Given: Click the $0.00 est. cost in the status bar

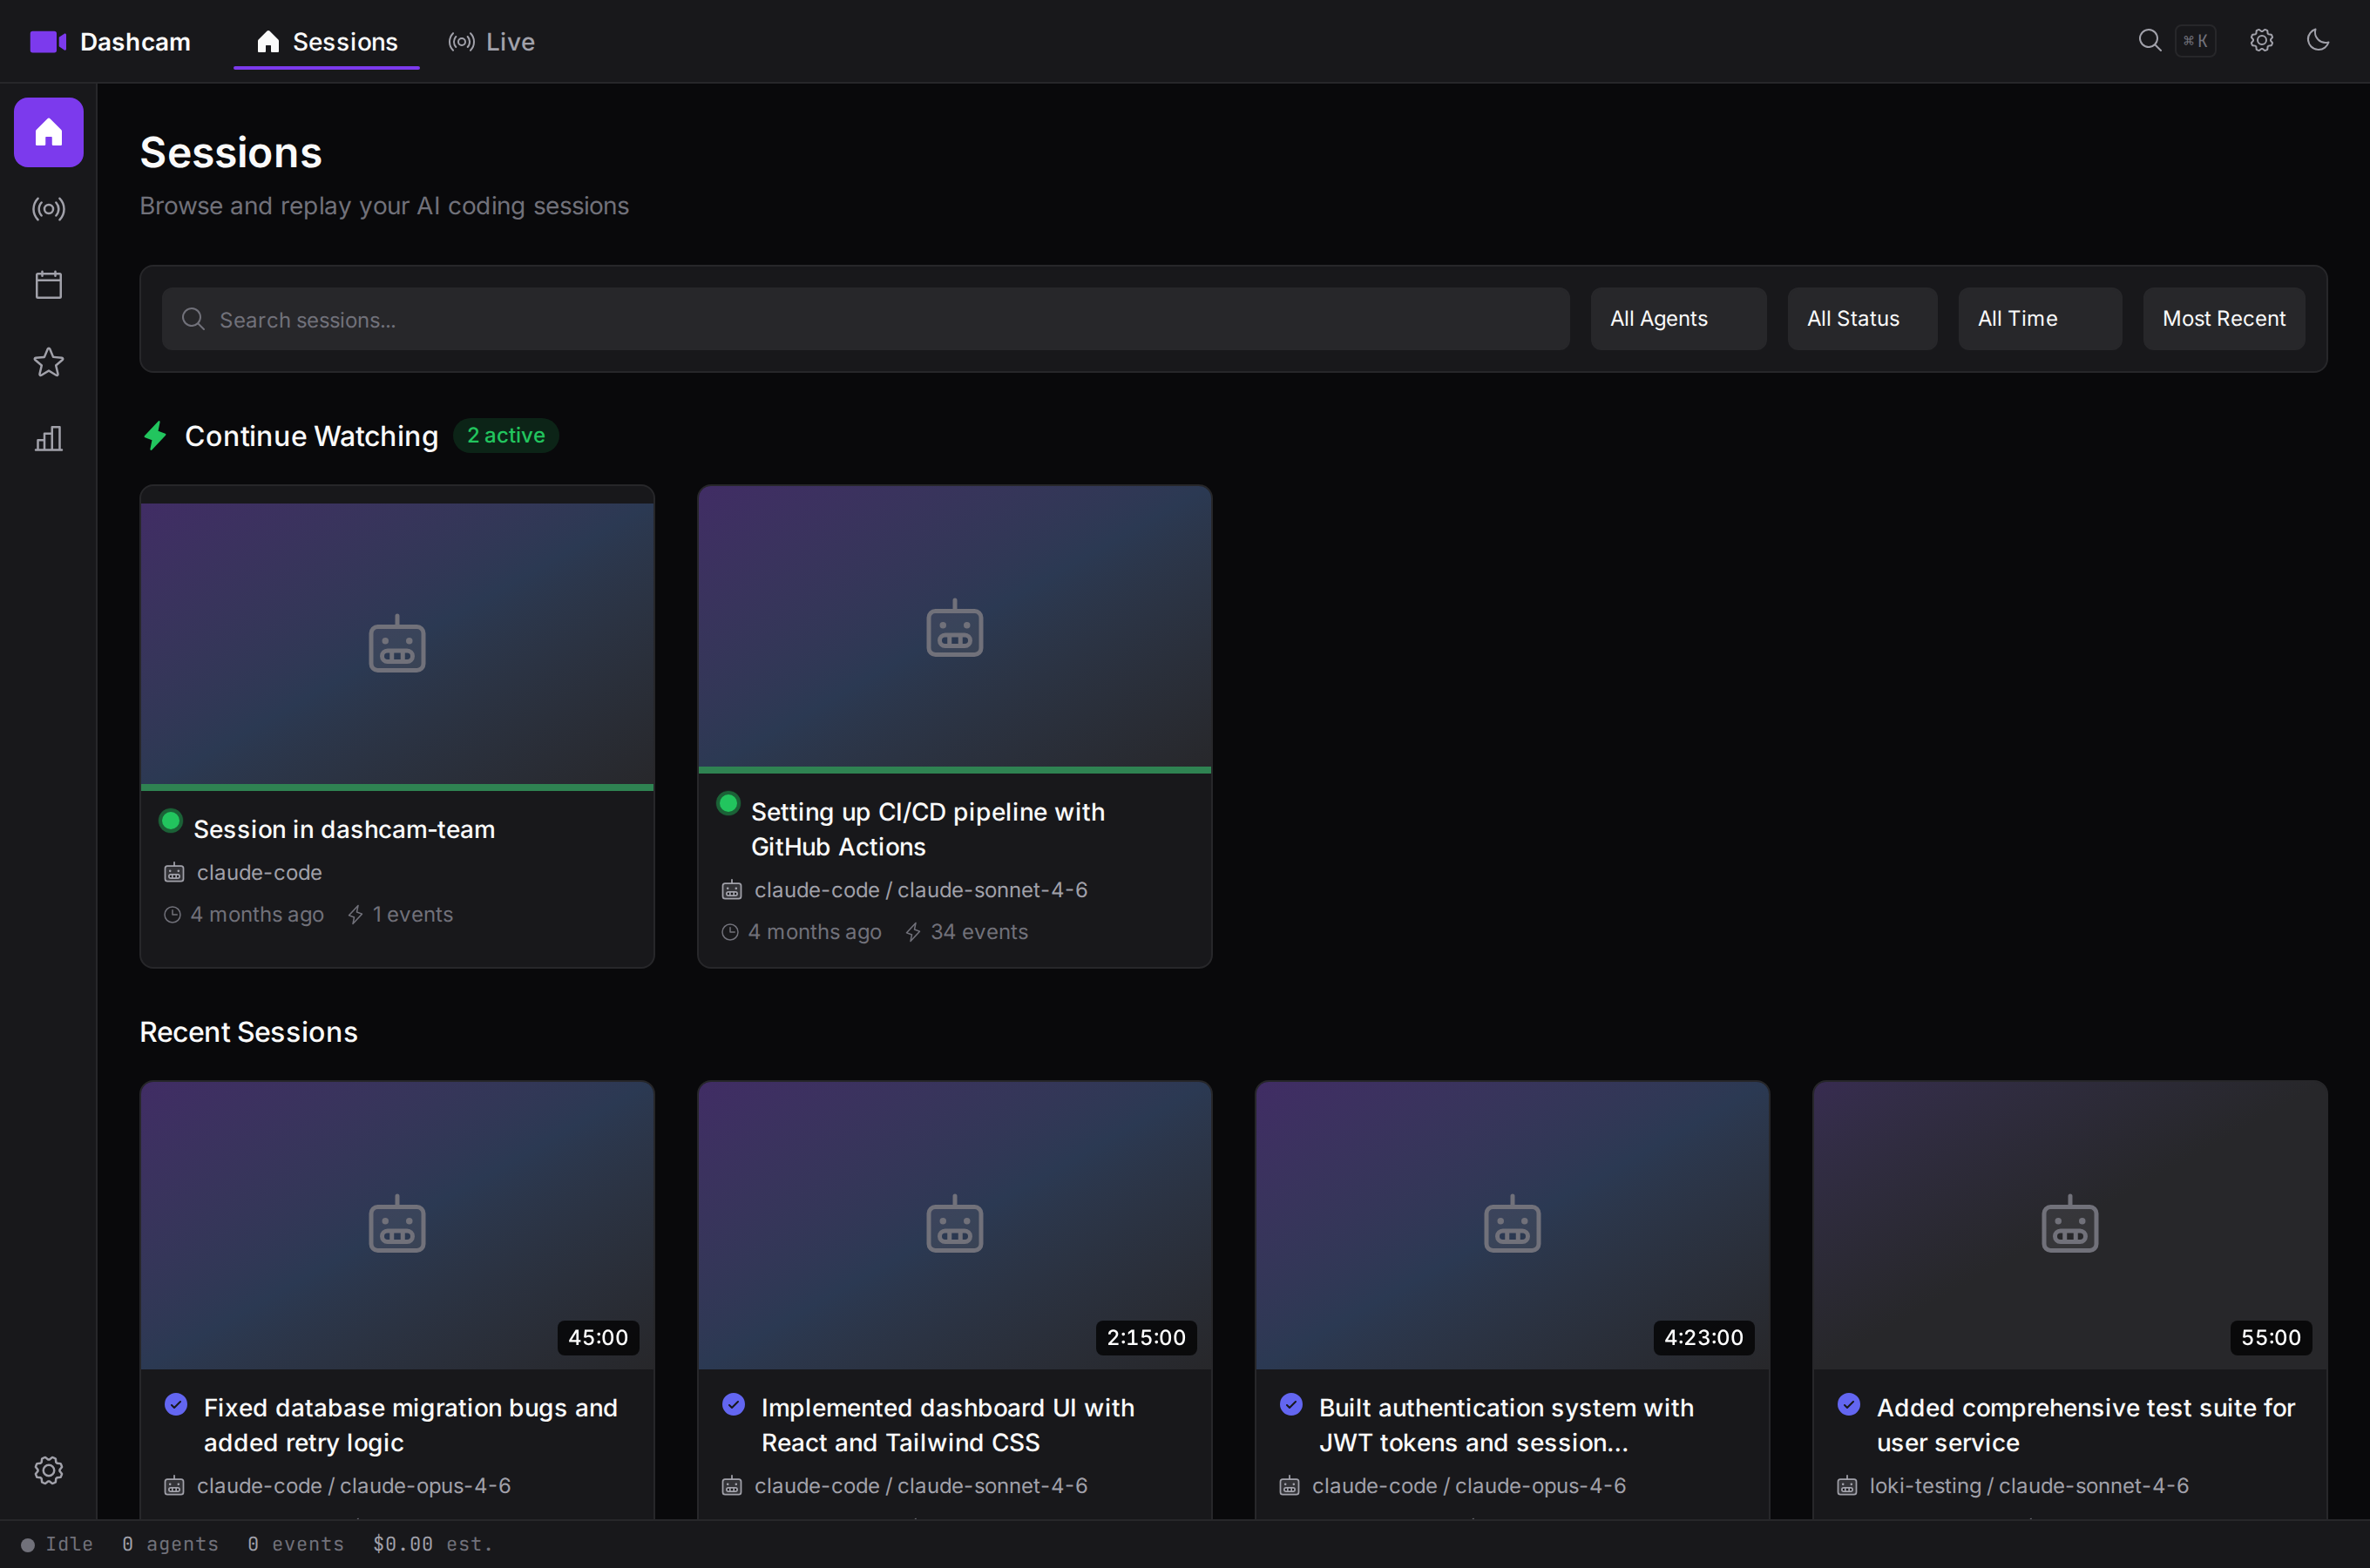Looking at the screenshot, I should coord(433,1544).
